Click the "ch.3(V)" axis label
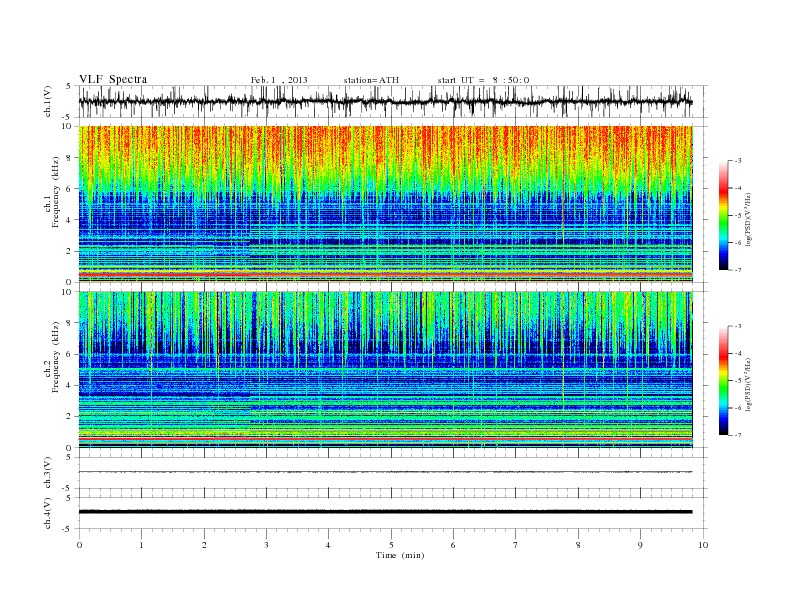The height and width of the screenshot is (612, 792). (47, 473)
